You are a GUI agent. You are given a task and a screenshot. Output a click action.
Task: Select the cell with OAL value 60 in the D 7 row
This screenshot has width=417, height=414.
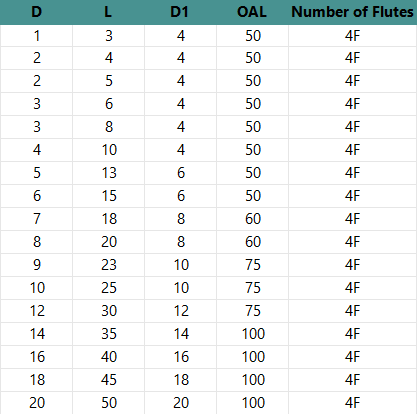(x=252, y=219)
